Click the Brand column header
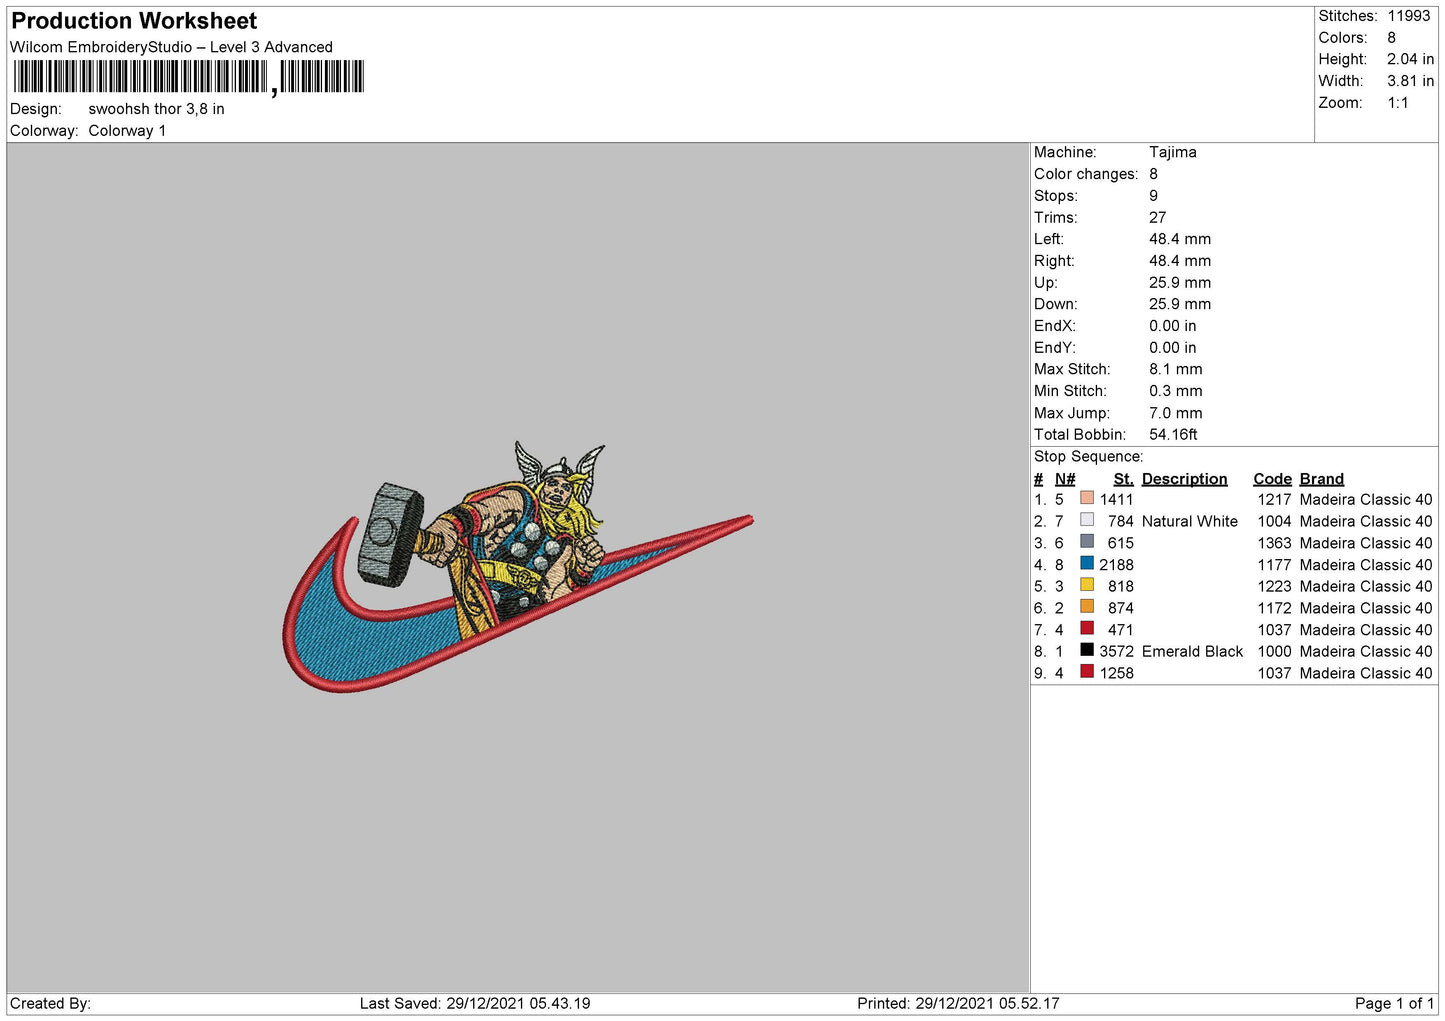The height and width of the screenshot is (1021, 1445). 1321,479
